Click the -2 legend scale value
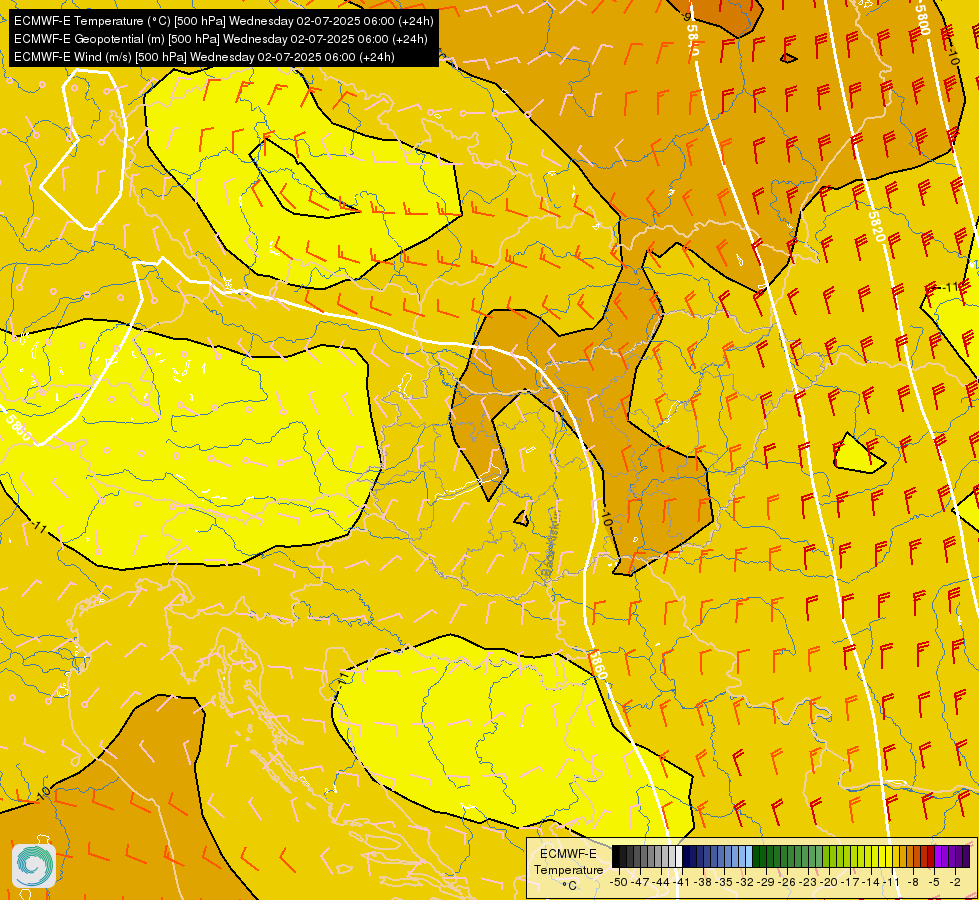 pyautogui.click(x=955, y=882)
